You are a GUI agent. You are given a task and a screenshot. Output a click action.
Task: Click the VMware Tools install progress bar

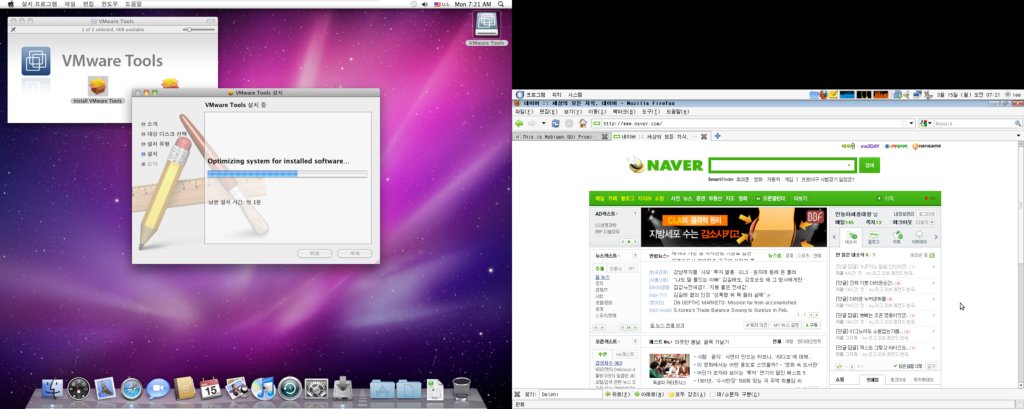click(287, 173)
